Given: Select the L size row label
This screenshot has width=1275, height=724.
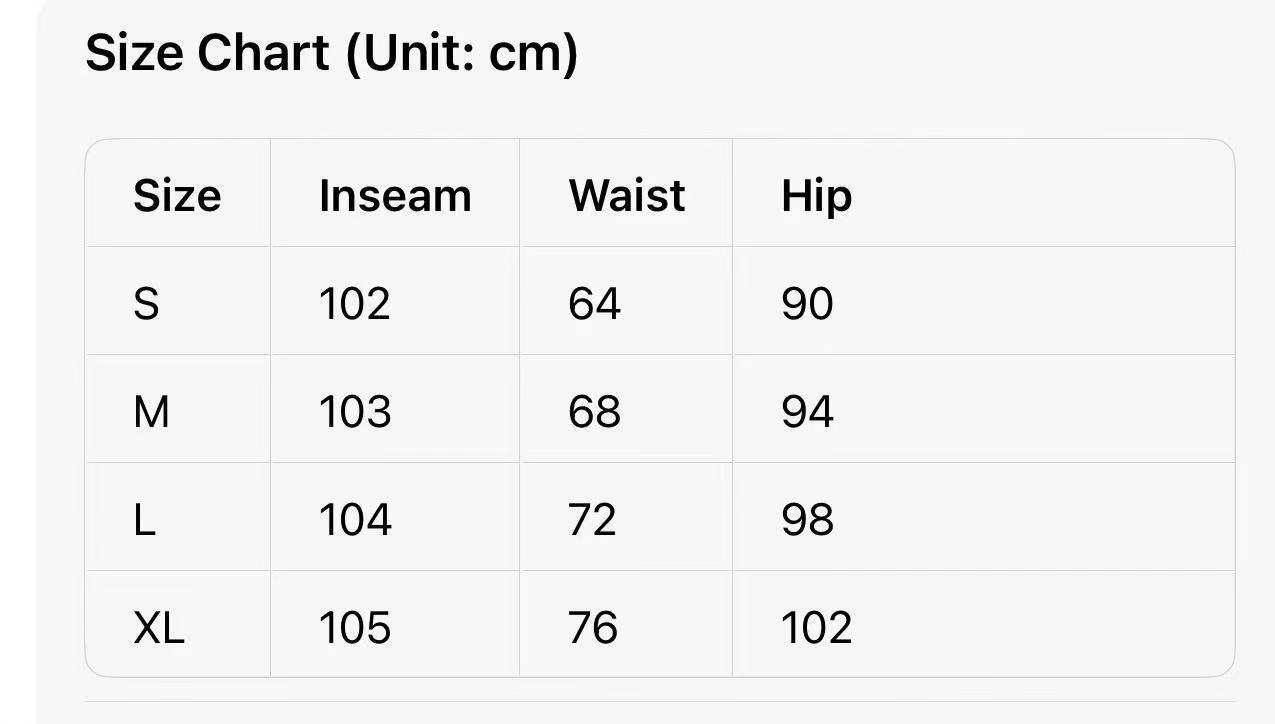Looking at the screenshot, I should [x=144, y=519].
